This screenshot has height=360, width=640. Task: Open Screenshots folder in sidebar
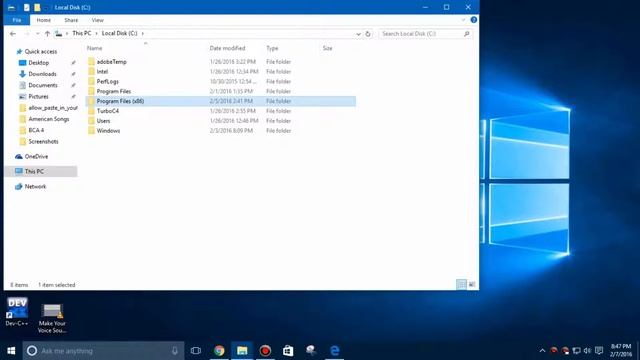pyautogui.click(x=43, y=142)
